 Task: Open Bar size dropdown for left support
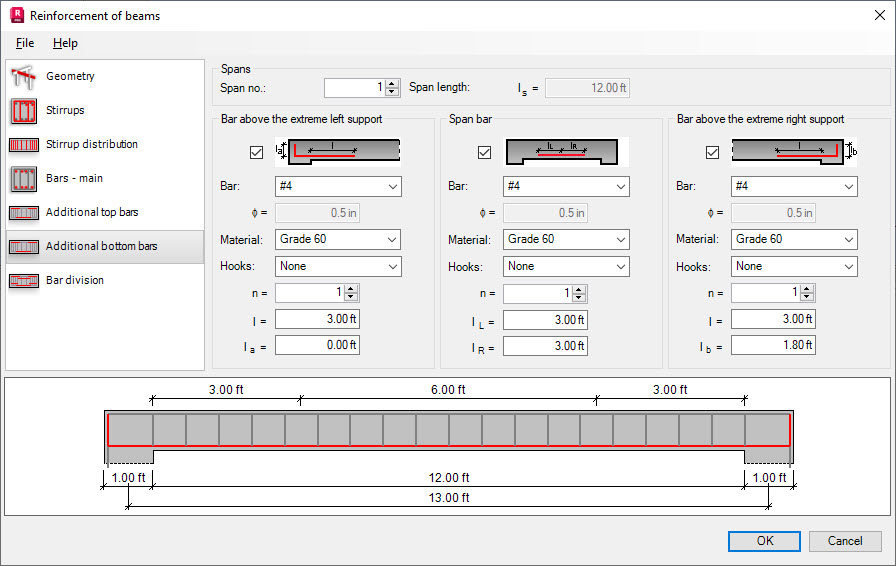tap(338, 186)
